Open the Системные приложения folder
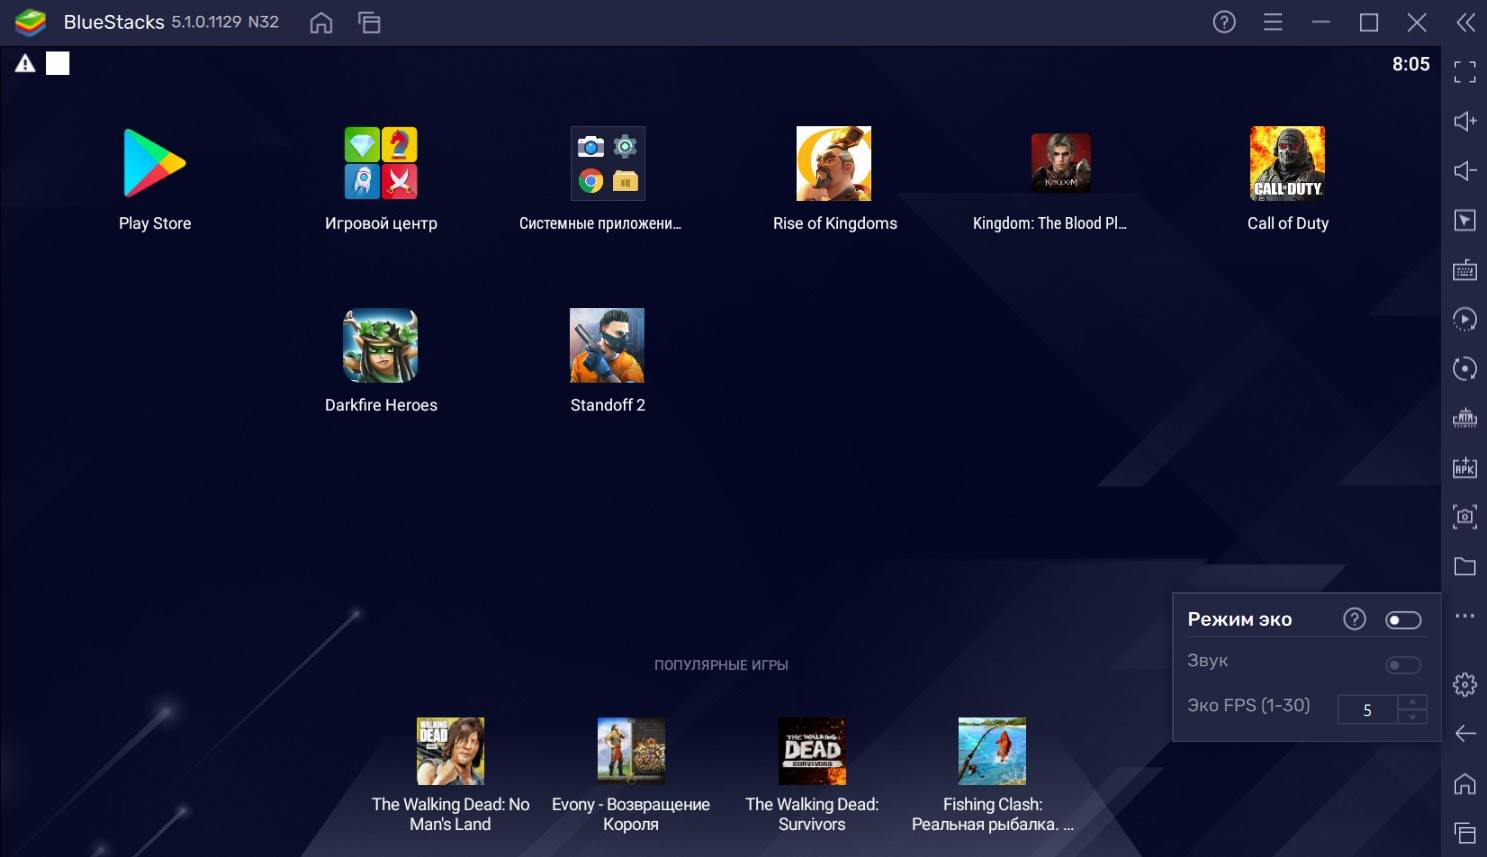Viewport: 1487px width, 857px height. point(607,163)
